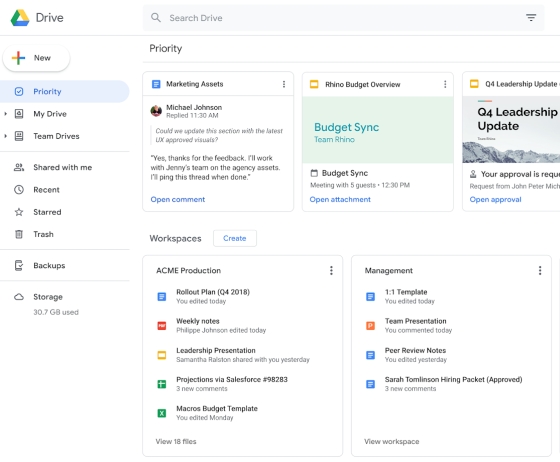The image size is (560, 462).
Task: Click Marketing Assets Docs file icon
Action: [x=156, y=84]
